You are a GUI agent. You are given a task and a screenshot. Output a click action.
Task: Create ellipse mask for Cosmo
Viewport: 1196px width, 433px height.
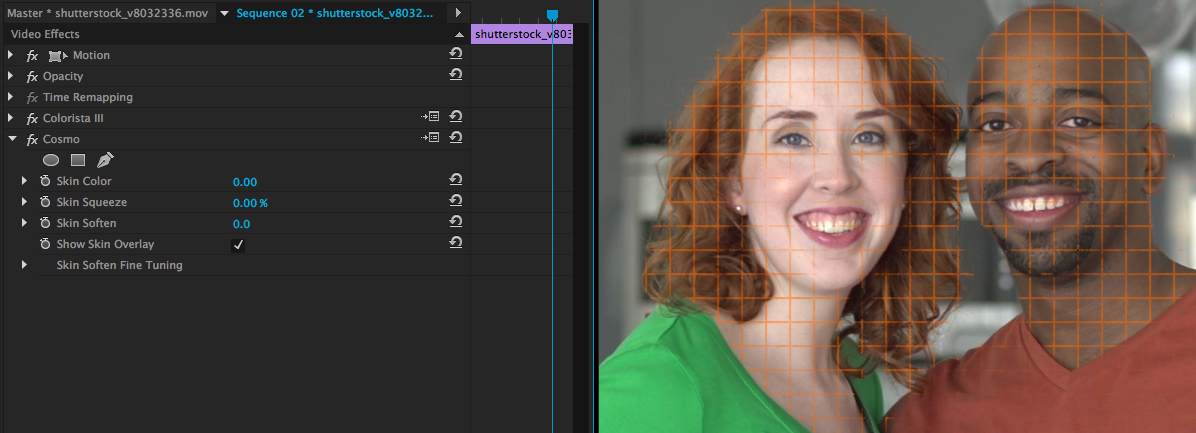51,160
